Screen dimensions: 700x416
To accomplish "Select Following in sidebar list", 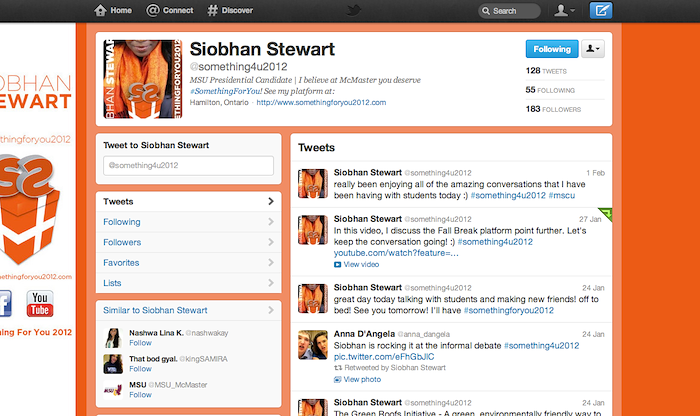I will point(188,222).
